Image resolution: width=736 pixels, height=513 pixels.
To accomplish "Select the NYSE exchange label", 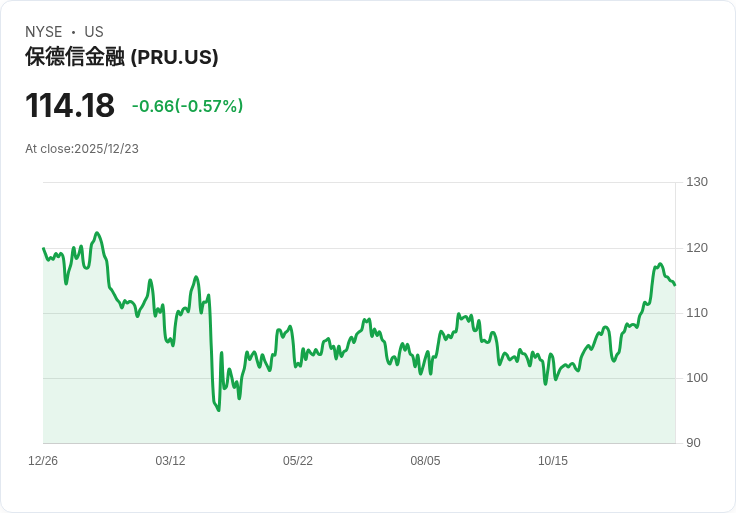I will (x=44, y=32).
